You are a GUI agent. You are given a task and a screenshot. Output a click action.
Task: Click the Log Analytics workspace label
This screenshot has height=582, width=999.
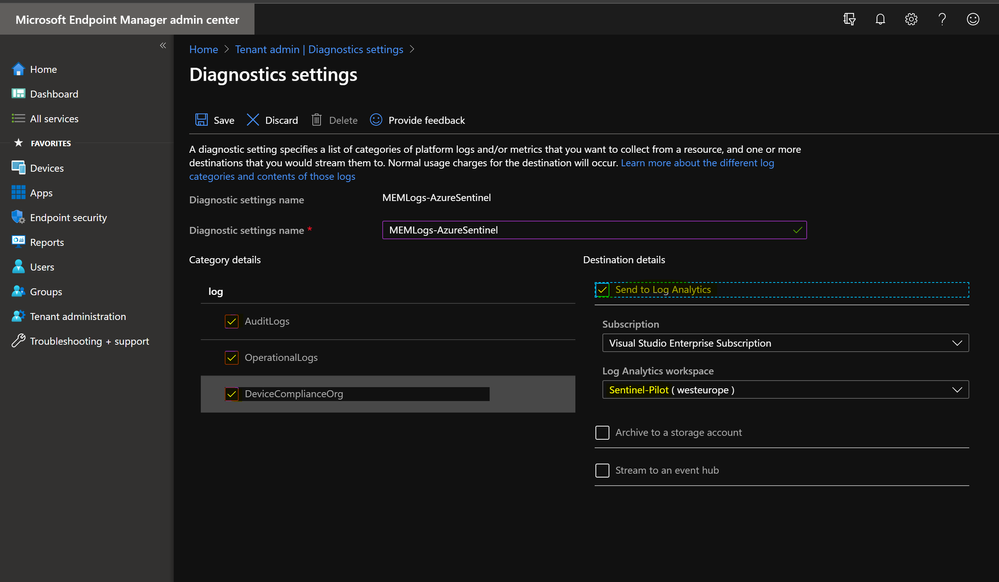pos(658,370)
